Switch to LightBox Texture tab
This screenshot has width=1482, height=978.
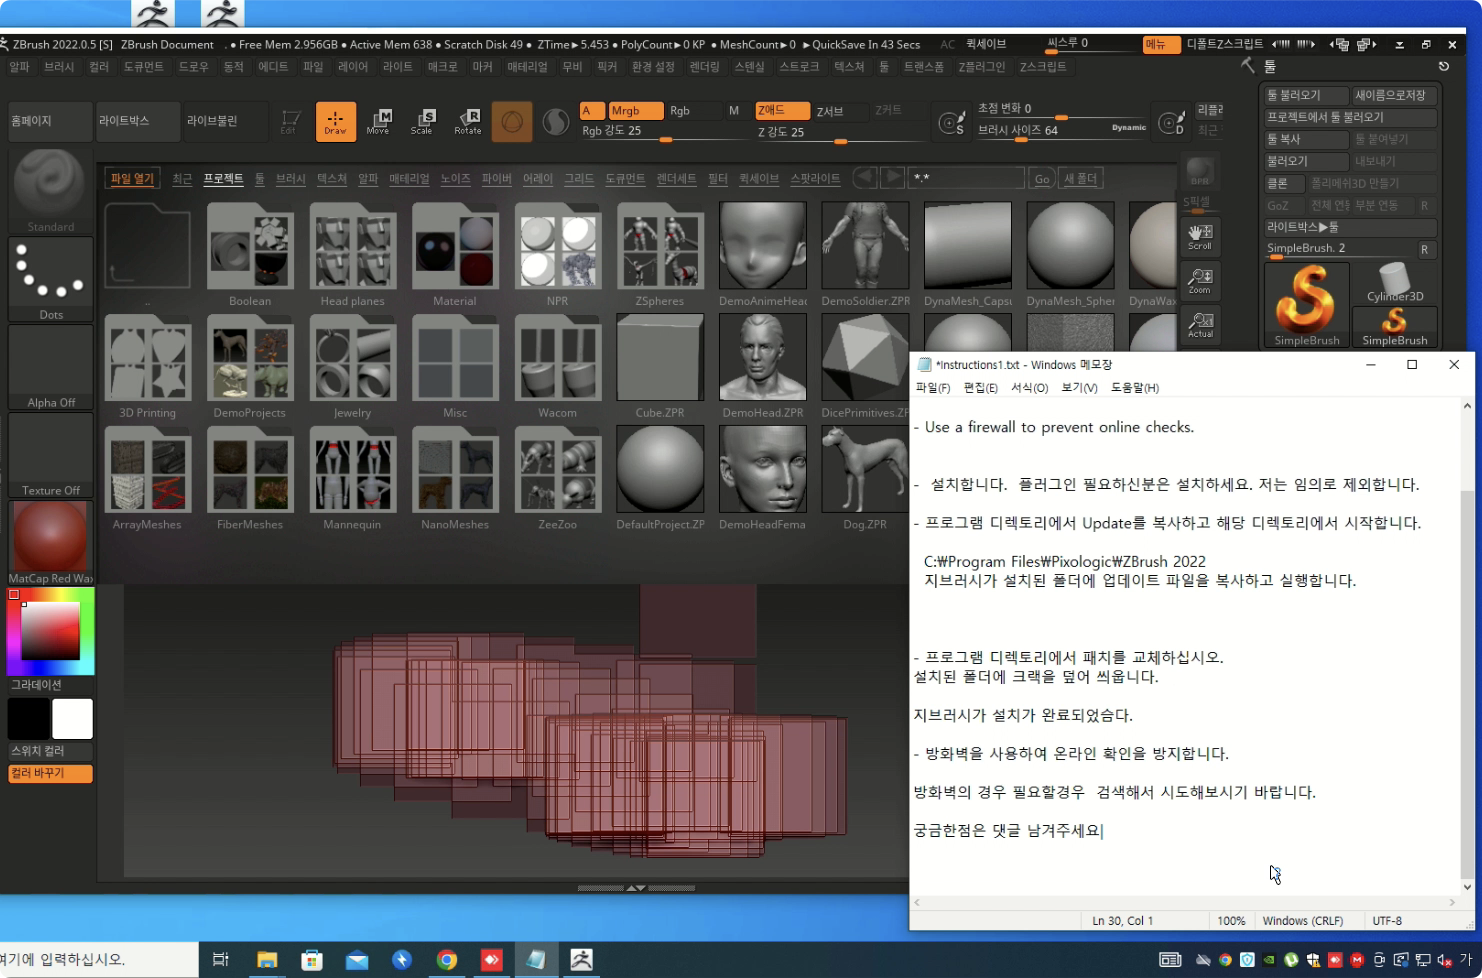click(331, 178)
